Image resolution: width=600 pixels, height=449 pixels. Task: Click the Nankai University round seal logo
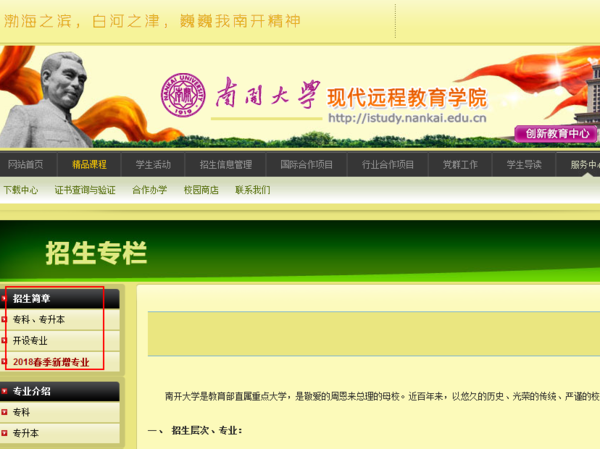pos(183,95)
